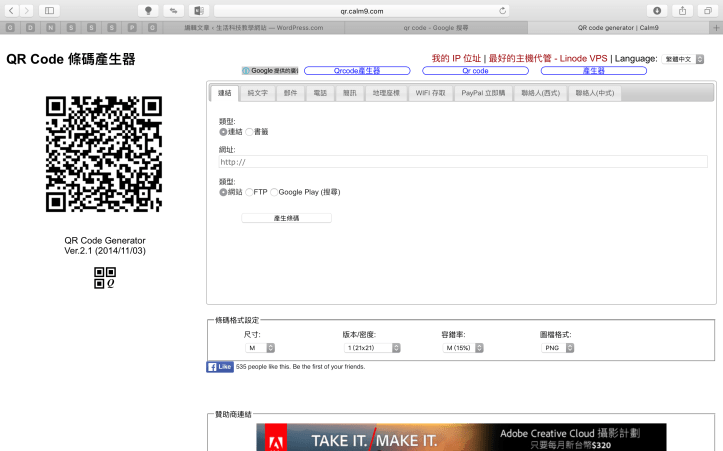Switch to the 'qr code - Google 搜尋' tab
723x451 pixels.
(x=436, y=28)
